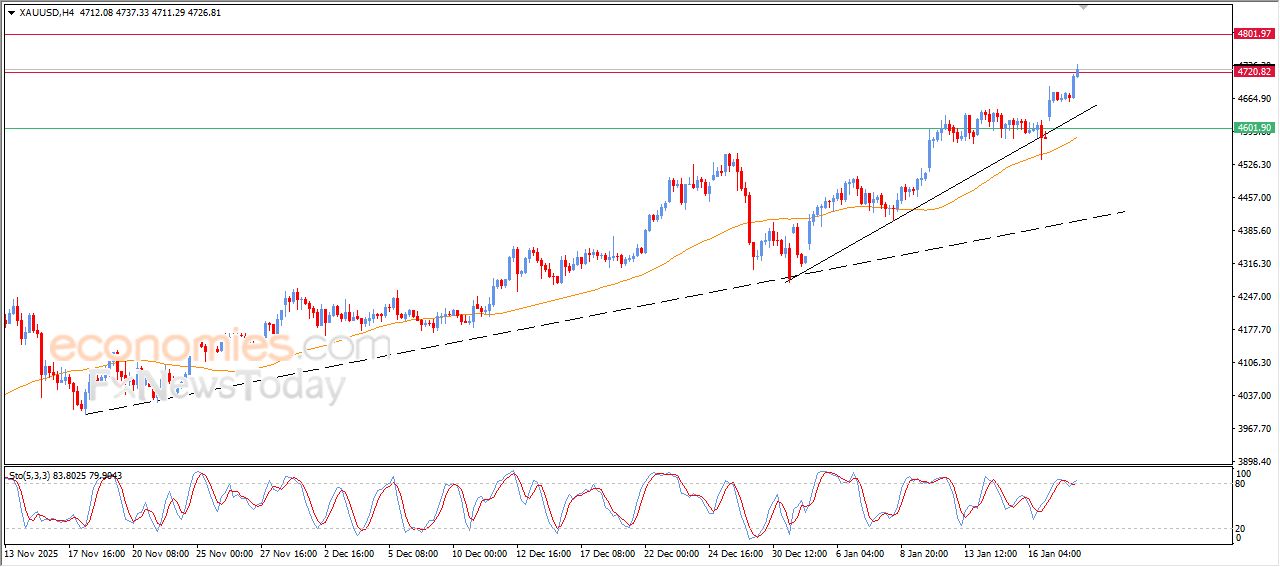
Task: Click the 22 Dec 00:00 time label
Action: pos(673,553)
